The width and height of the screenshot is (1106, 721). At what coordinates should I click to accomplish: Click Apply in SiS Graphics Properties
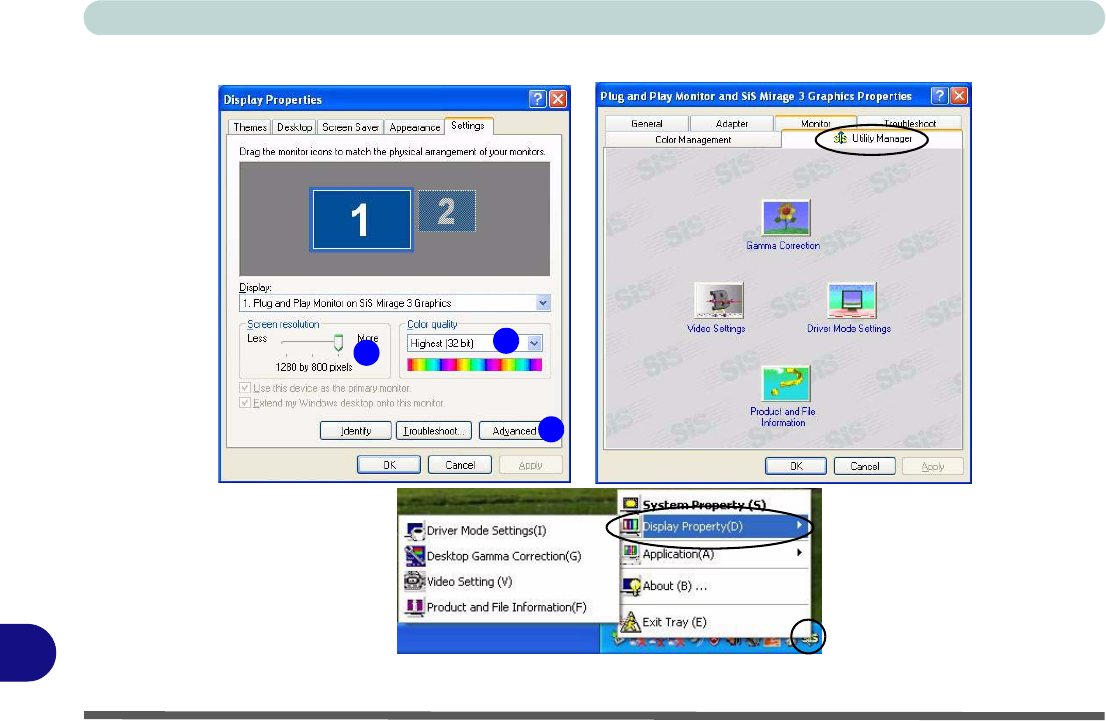[x=932, y=466]
